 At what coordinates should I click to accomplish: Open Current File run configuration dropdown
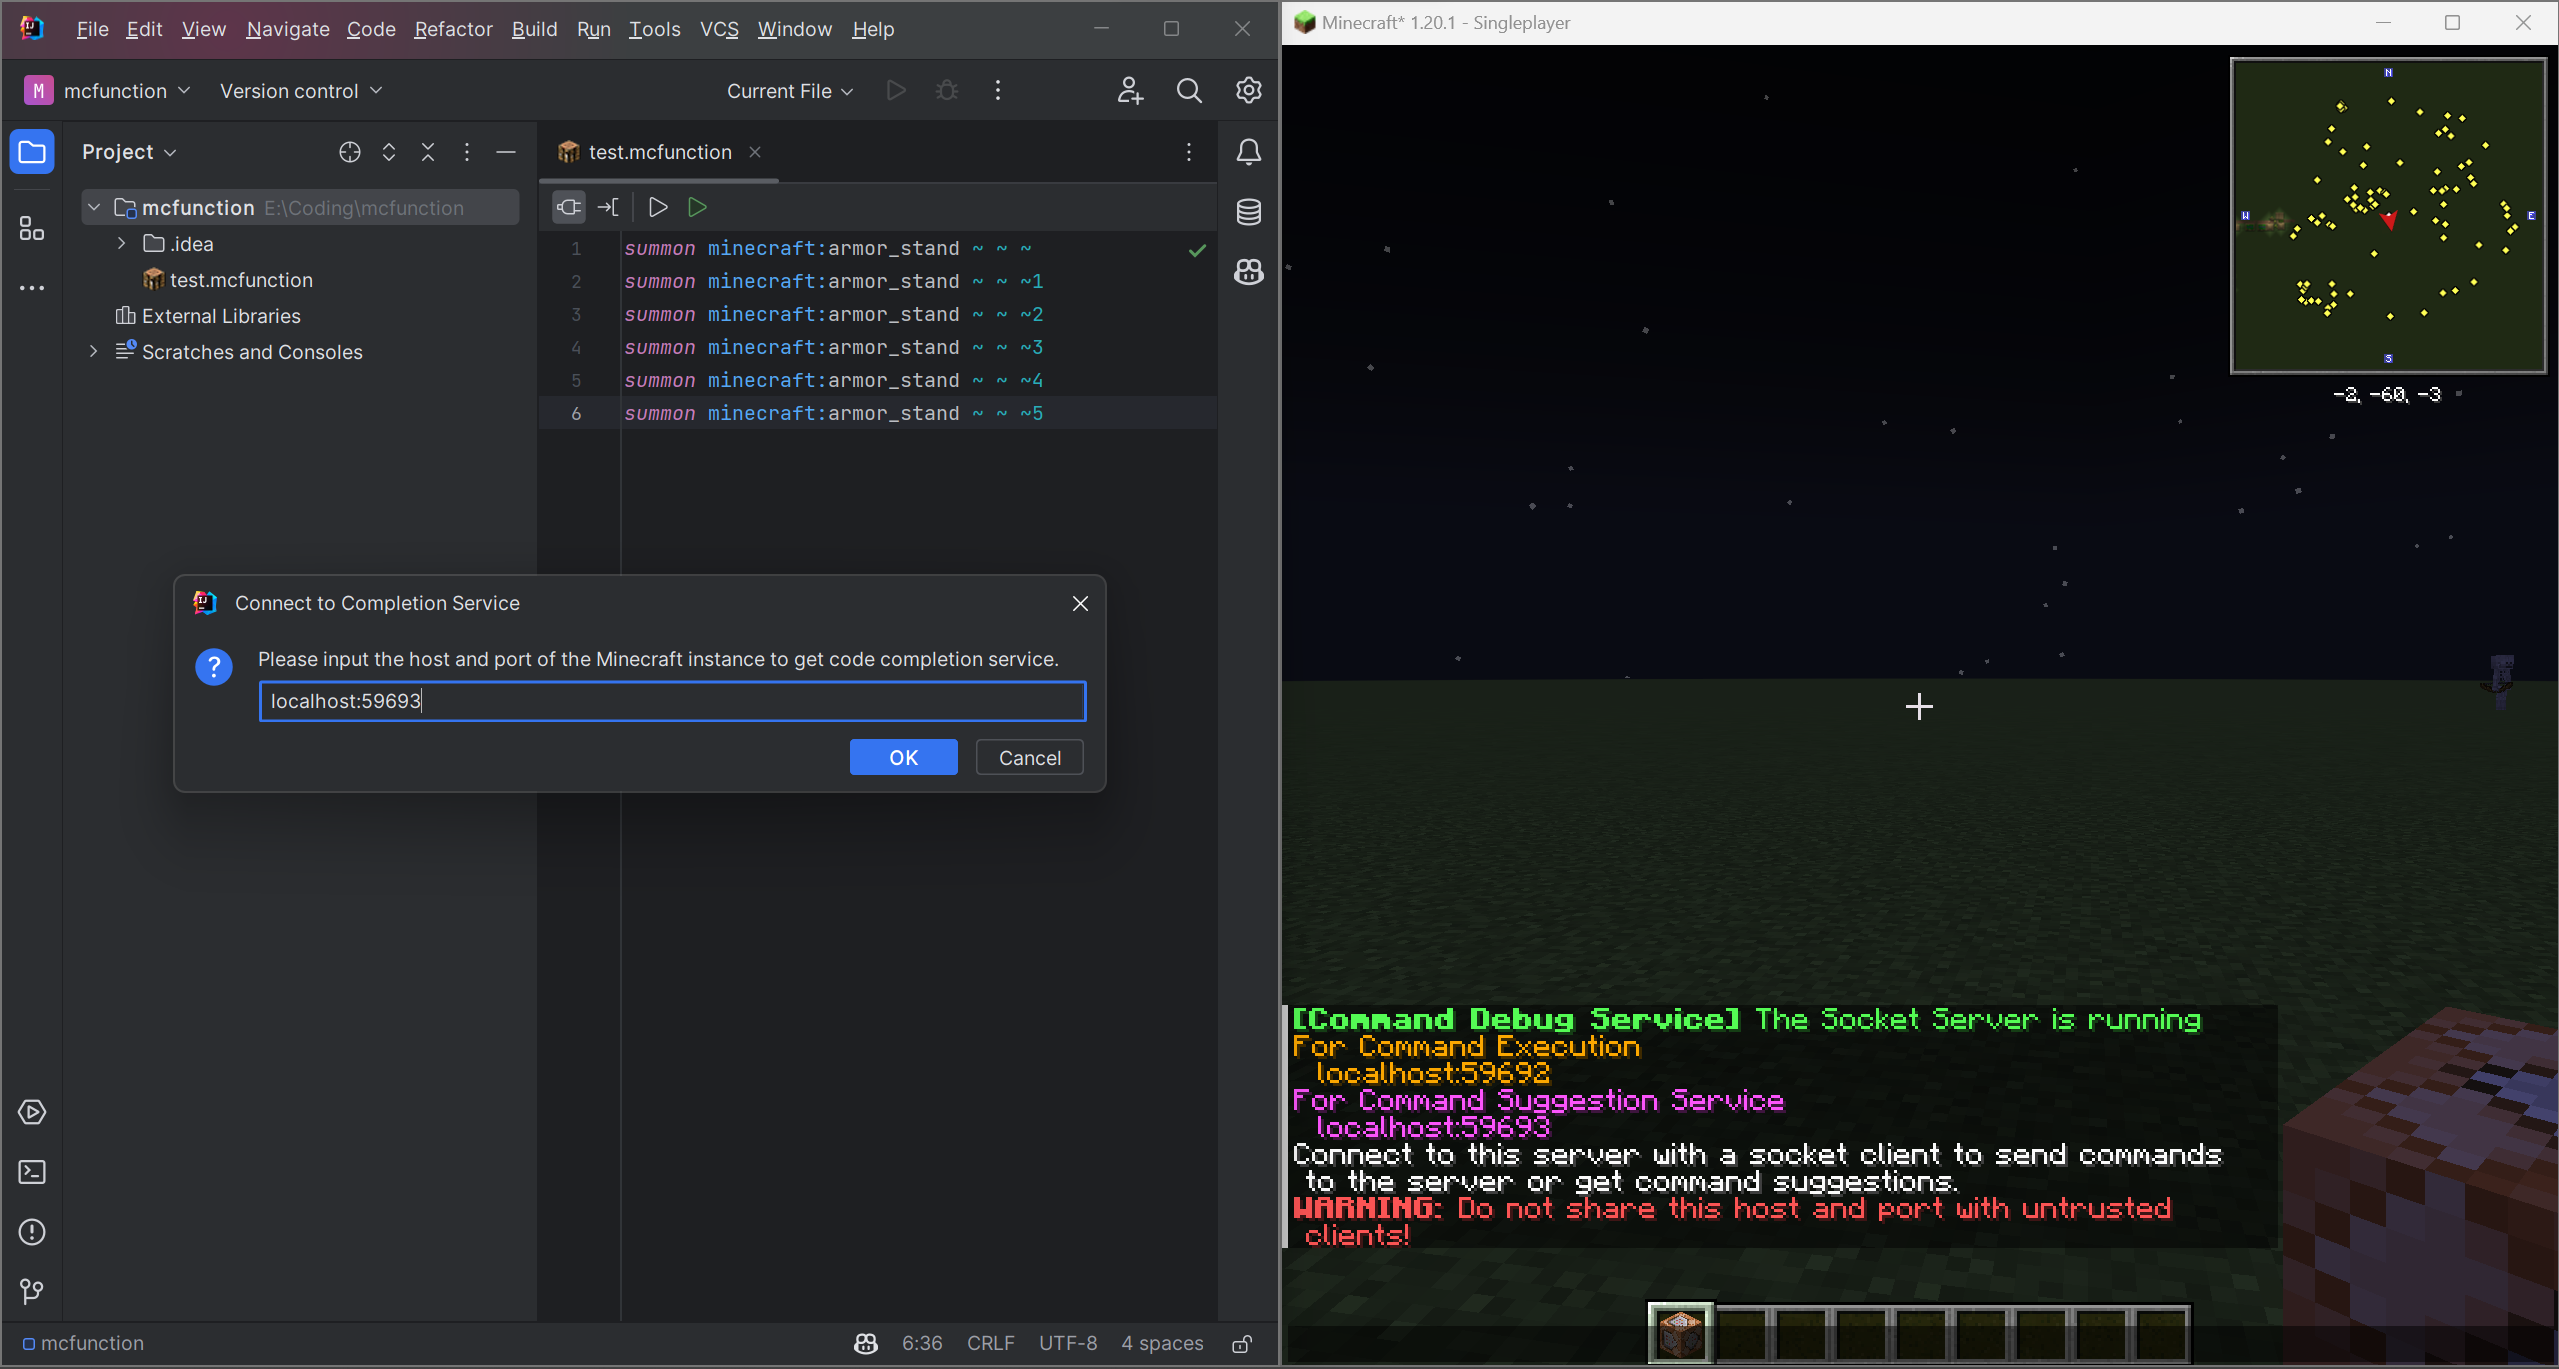click(790, 91)
